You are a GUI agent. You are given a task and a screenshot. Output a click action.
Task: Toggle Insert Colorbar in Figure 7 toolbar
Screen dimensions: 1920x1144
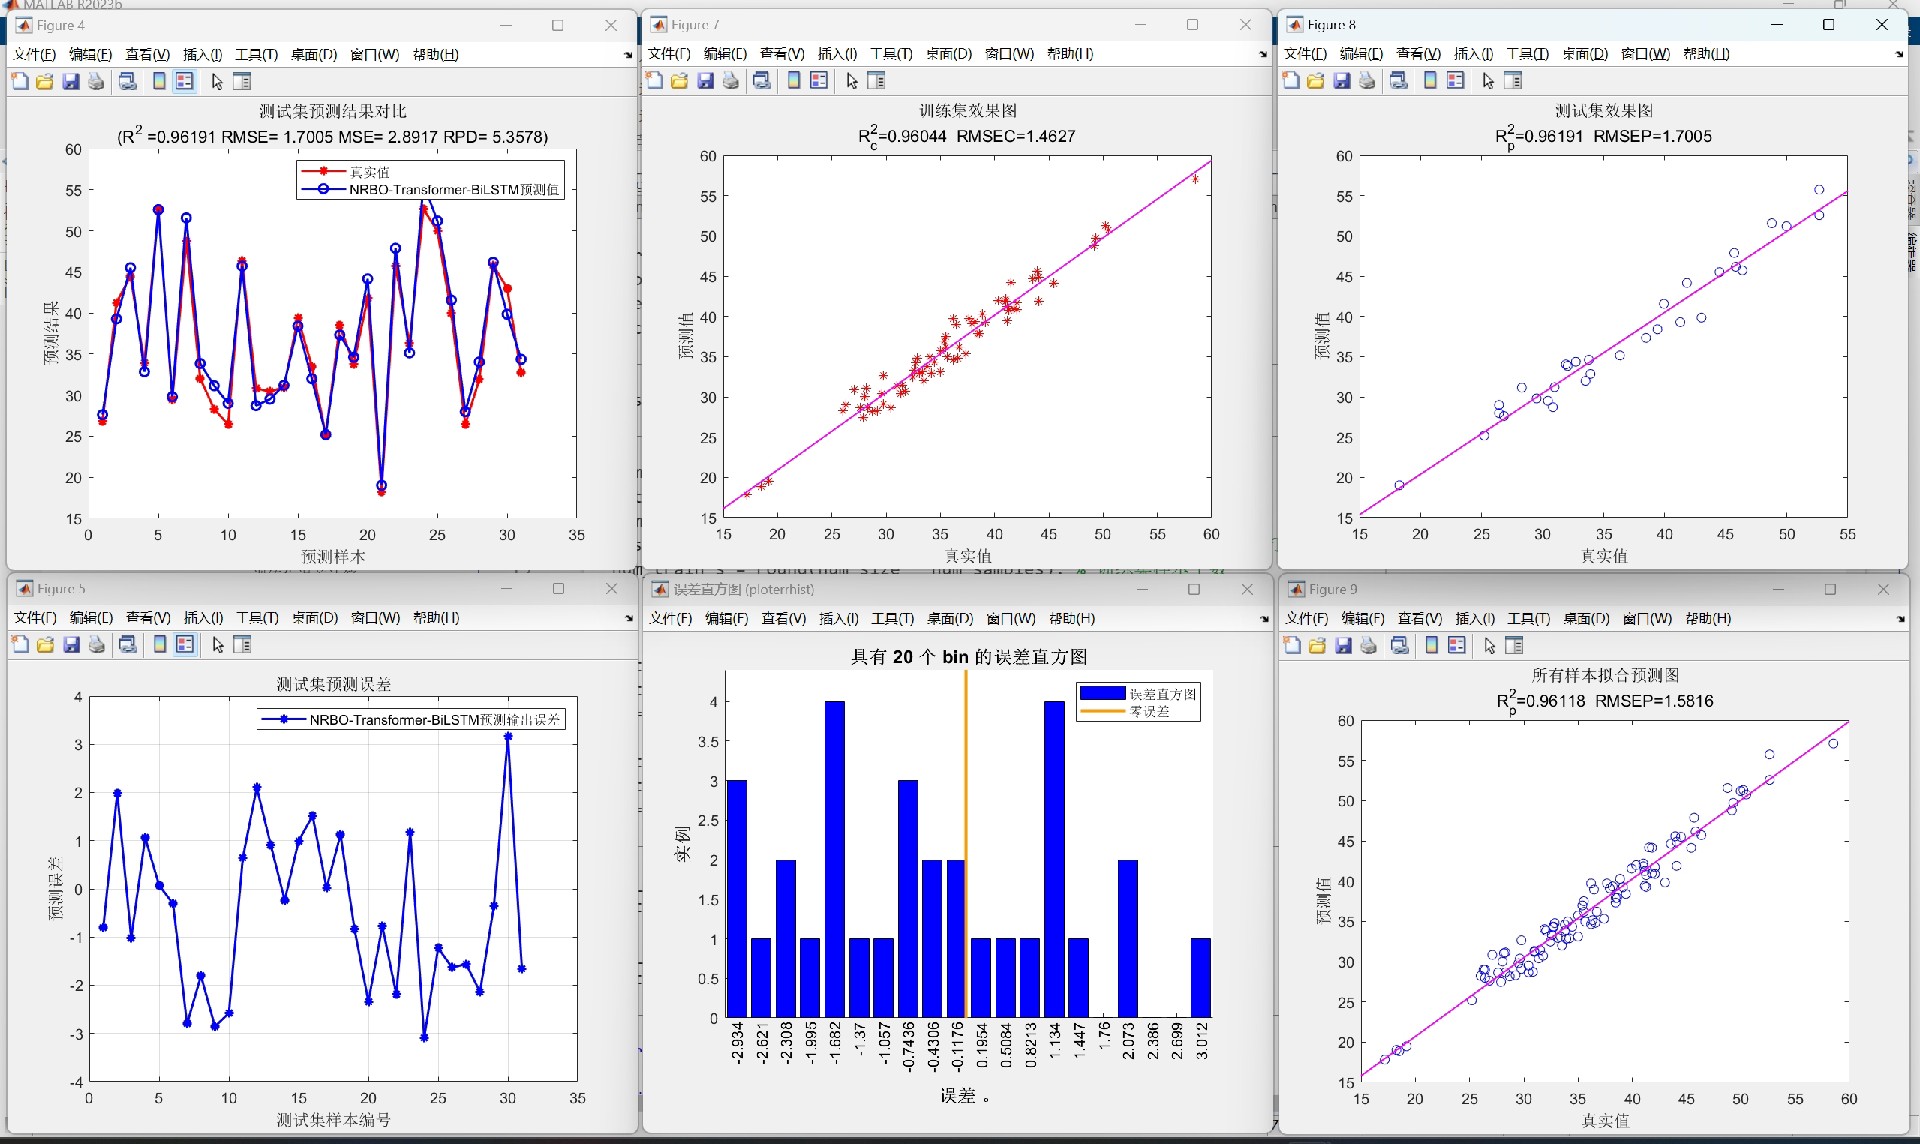coord(794,81)
